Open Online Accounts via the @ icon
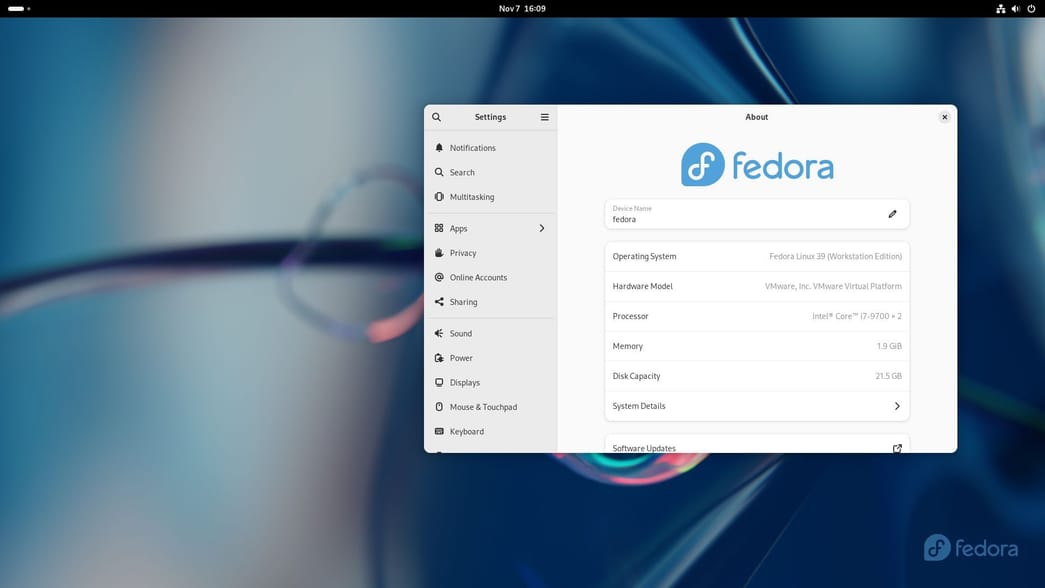The image size is (1045, 588). pyautogui.click(x=438, y=277)
